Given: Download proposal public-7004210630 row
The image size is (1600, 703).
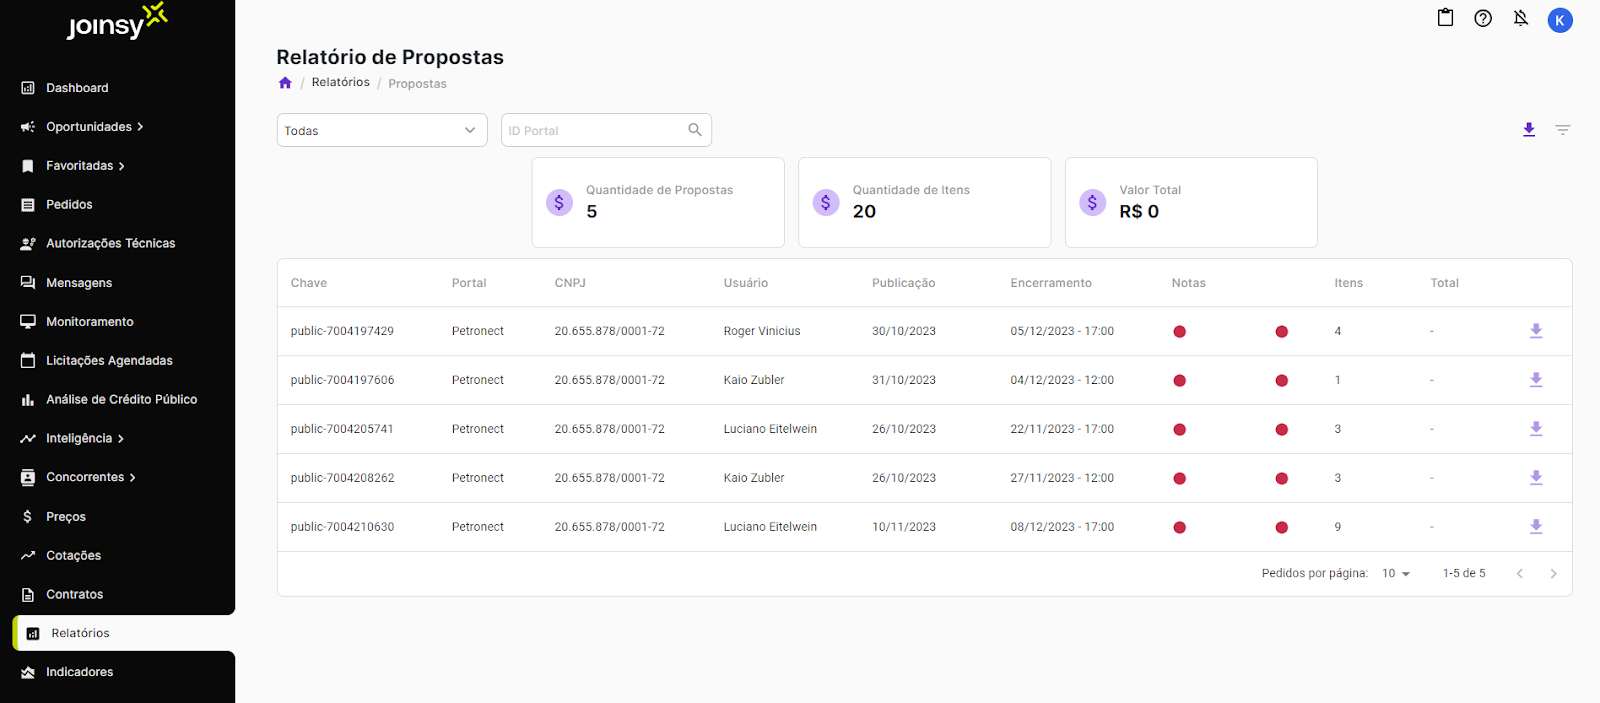Looking at the screenshot, I should [1536, 527].
